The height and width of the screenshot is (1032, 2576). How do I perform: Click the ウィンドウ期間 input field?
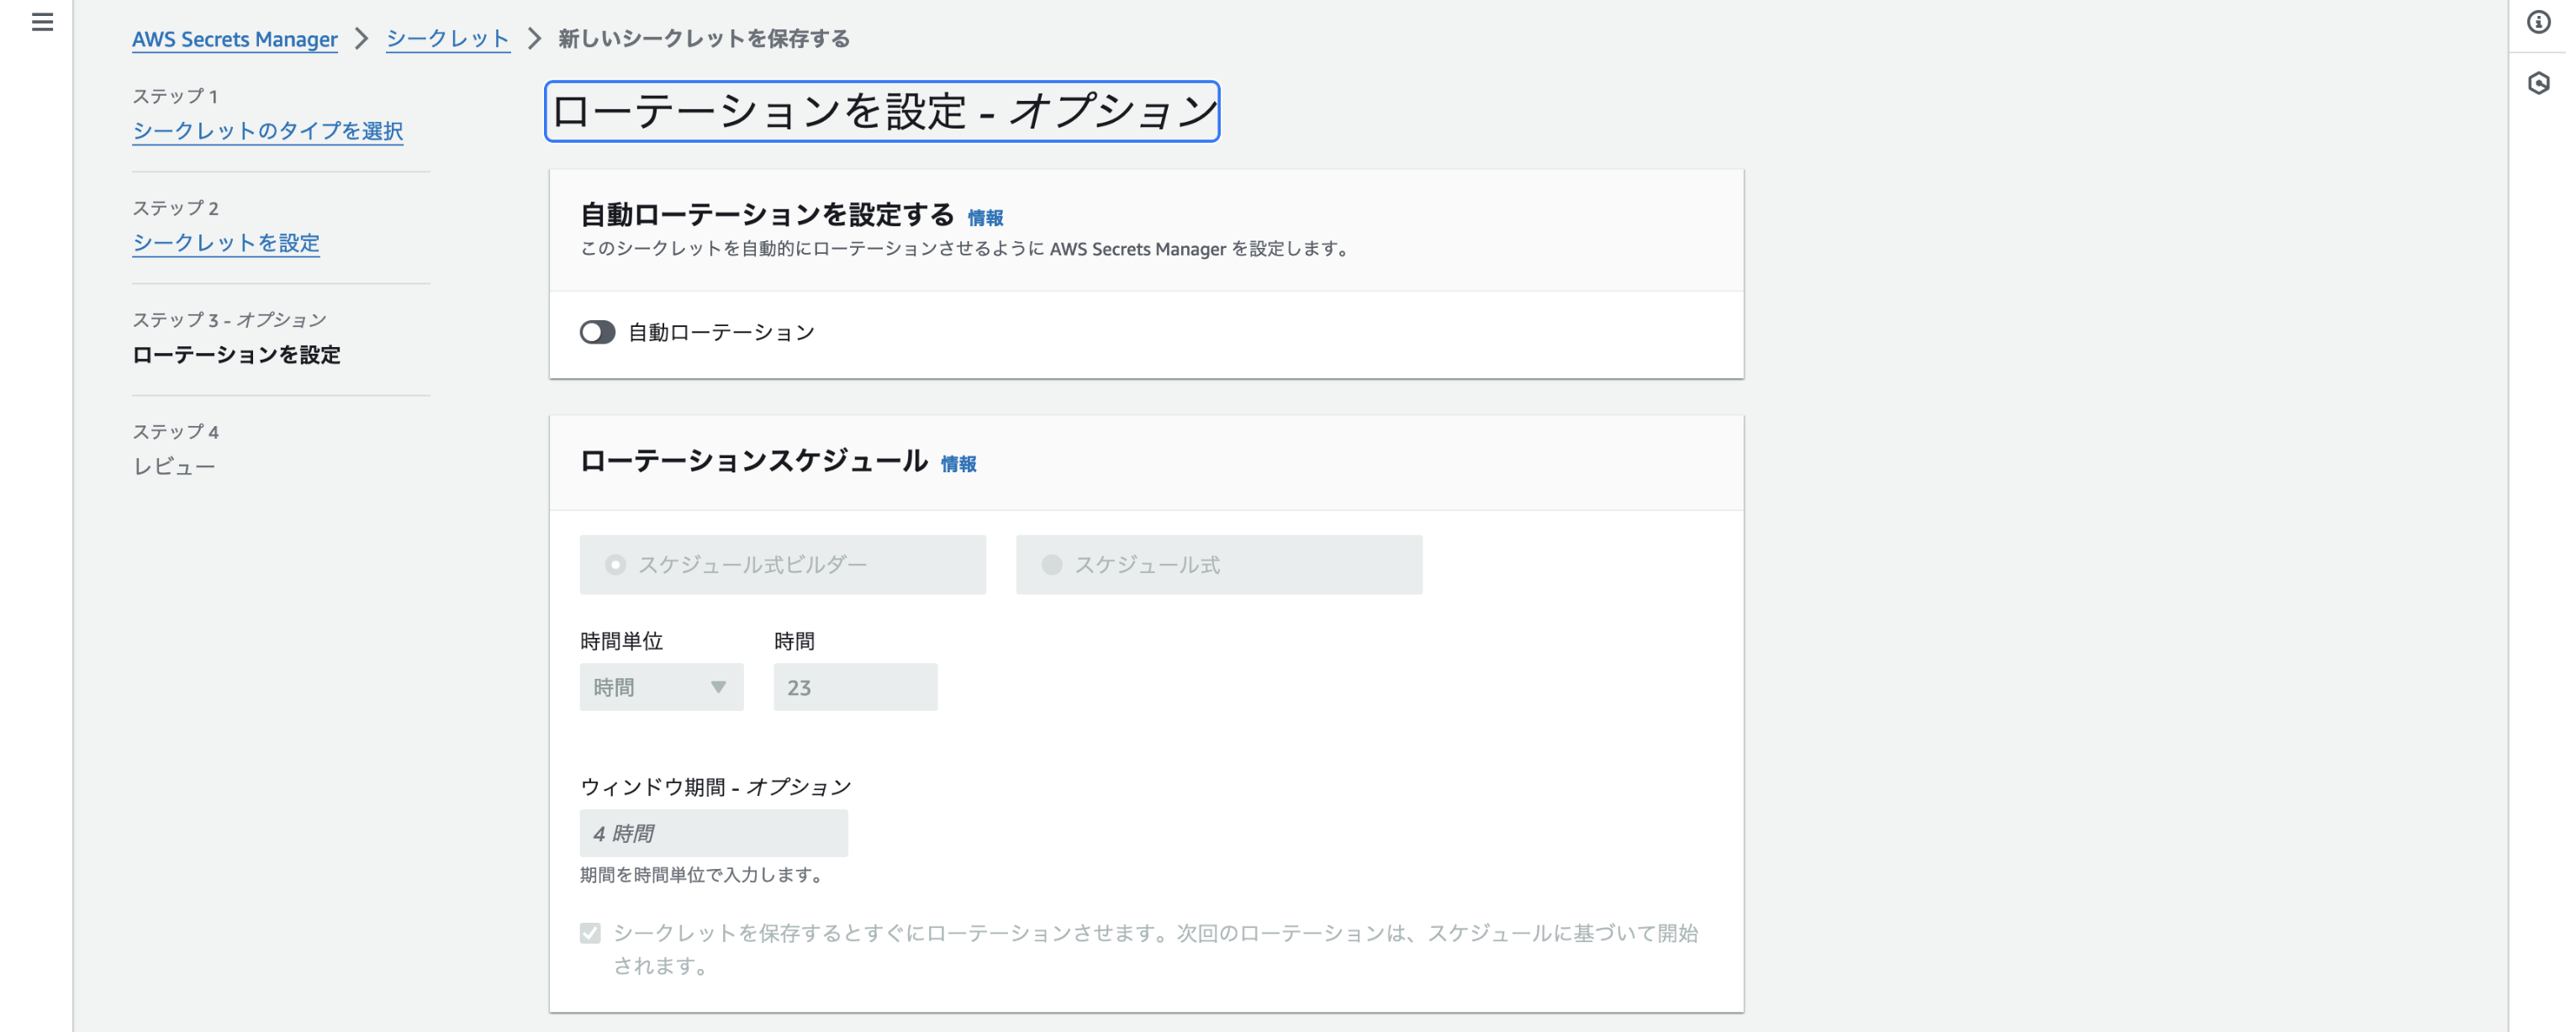tap(713, 833)
